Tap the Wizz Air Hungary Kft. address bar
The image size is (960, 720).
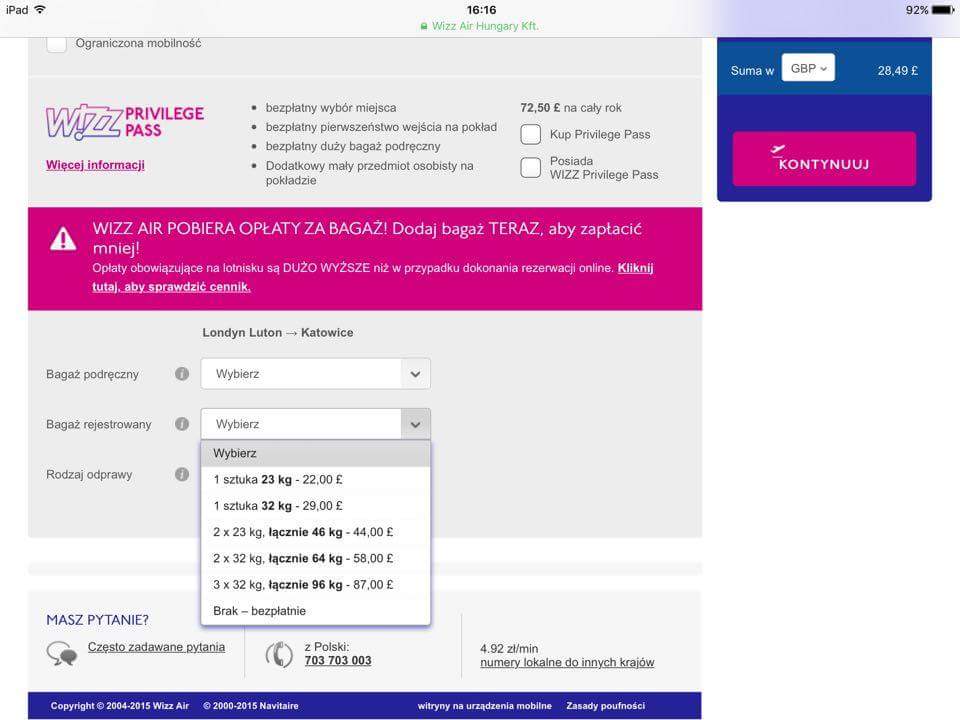[x=479, y=26]
